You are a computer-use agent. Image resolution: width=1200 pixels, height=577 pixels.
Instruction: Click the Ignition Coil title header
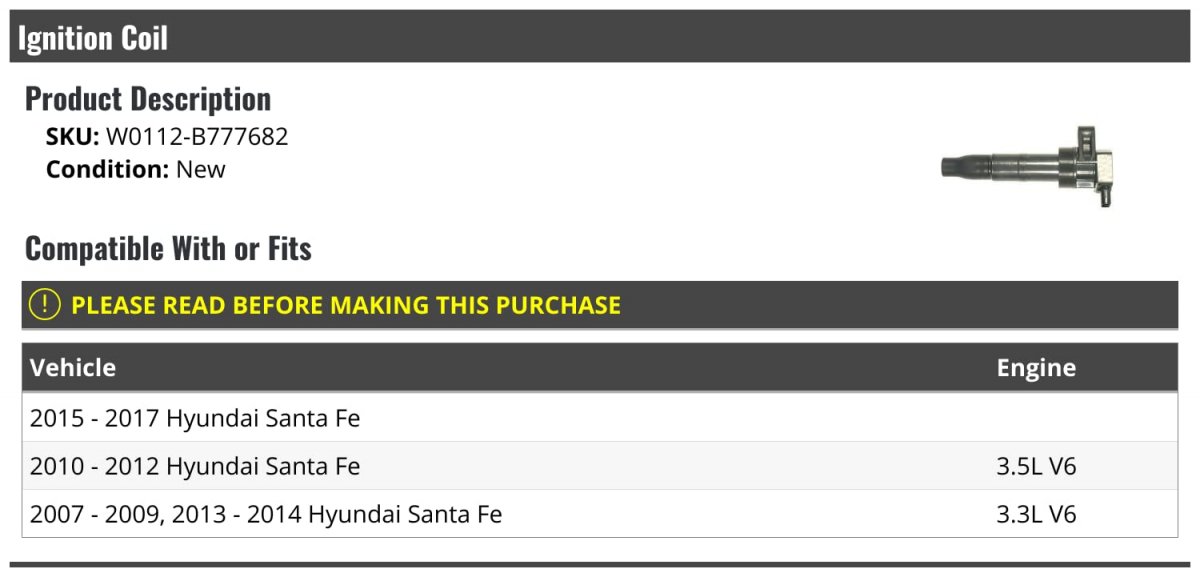coord(93,38)
